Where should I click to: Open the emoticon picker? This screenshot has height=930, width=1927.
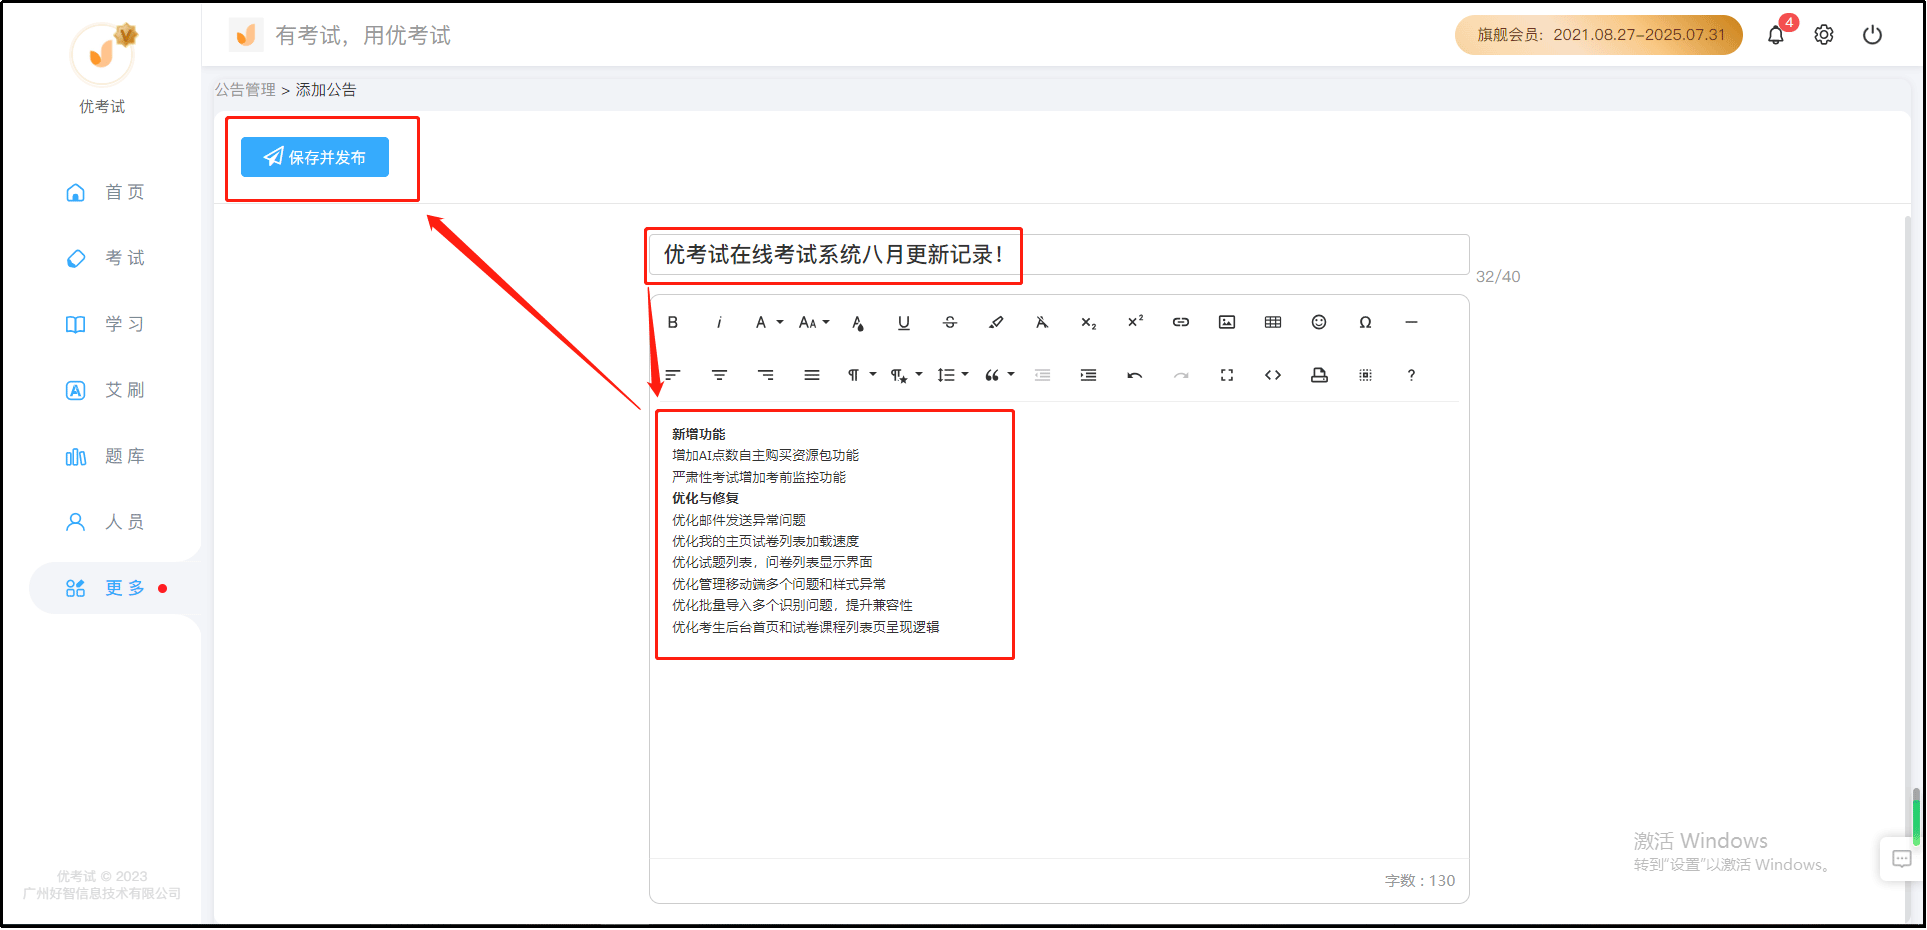[1319, 322]
